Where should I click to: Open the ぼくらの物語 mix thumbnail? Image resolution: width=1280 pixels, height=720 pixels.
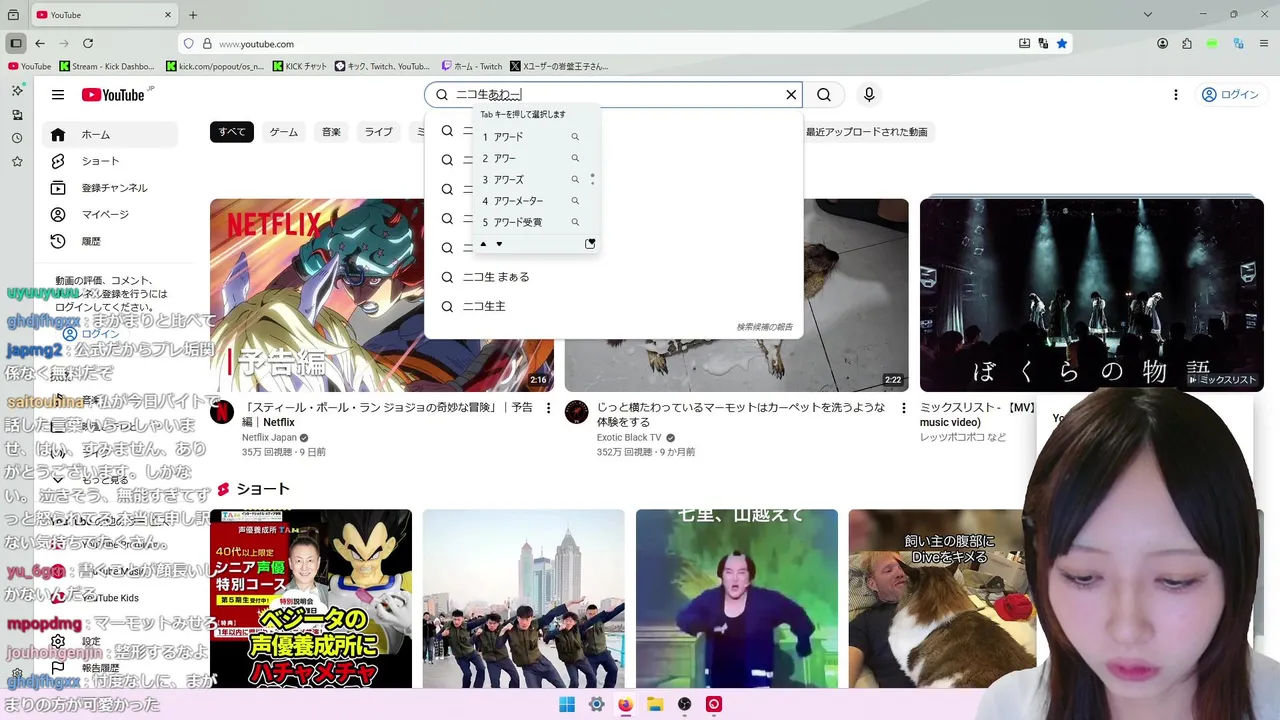coord(1092,295)
